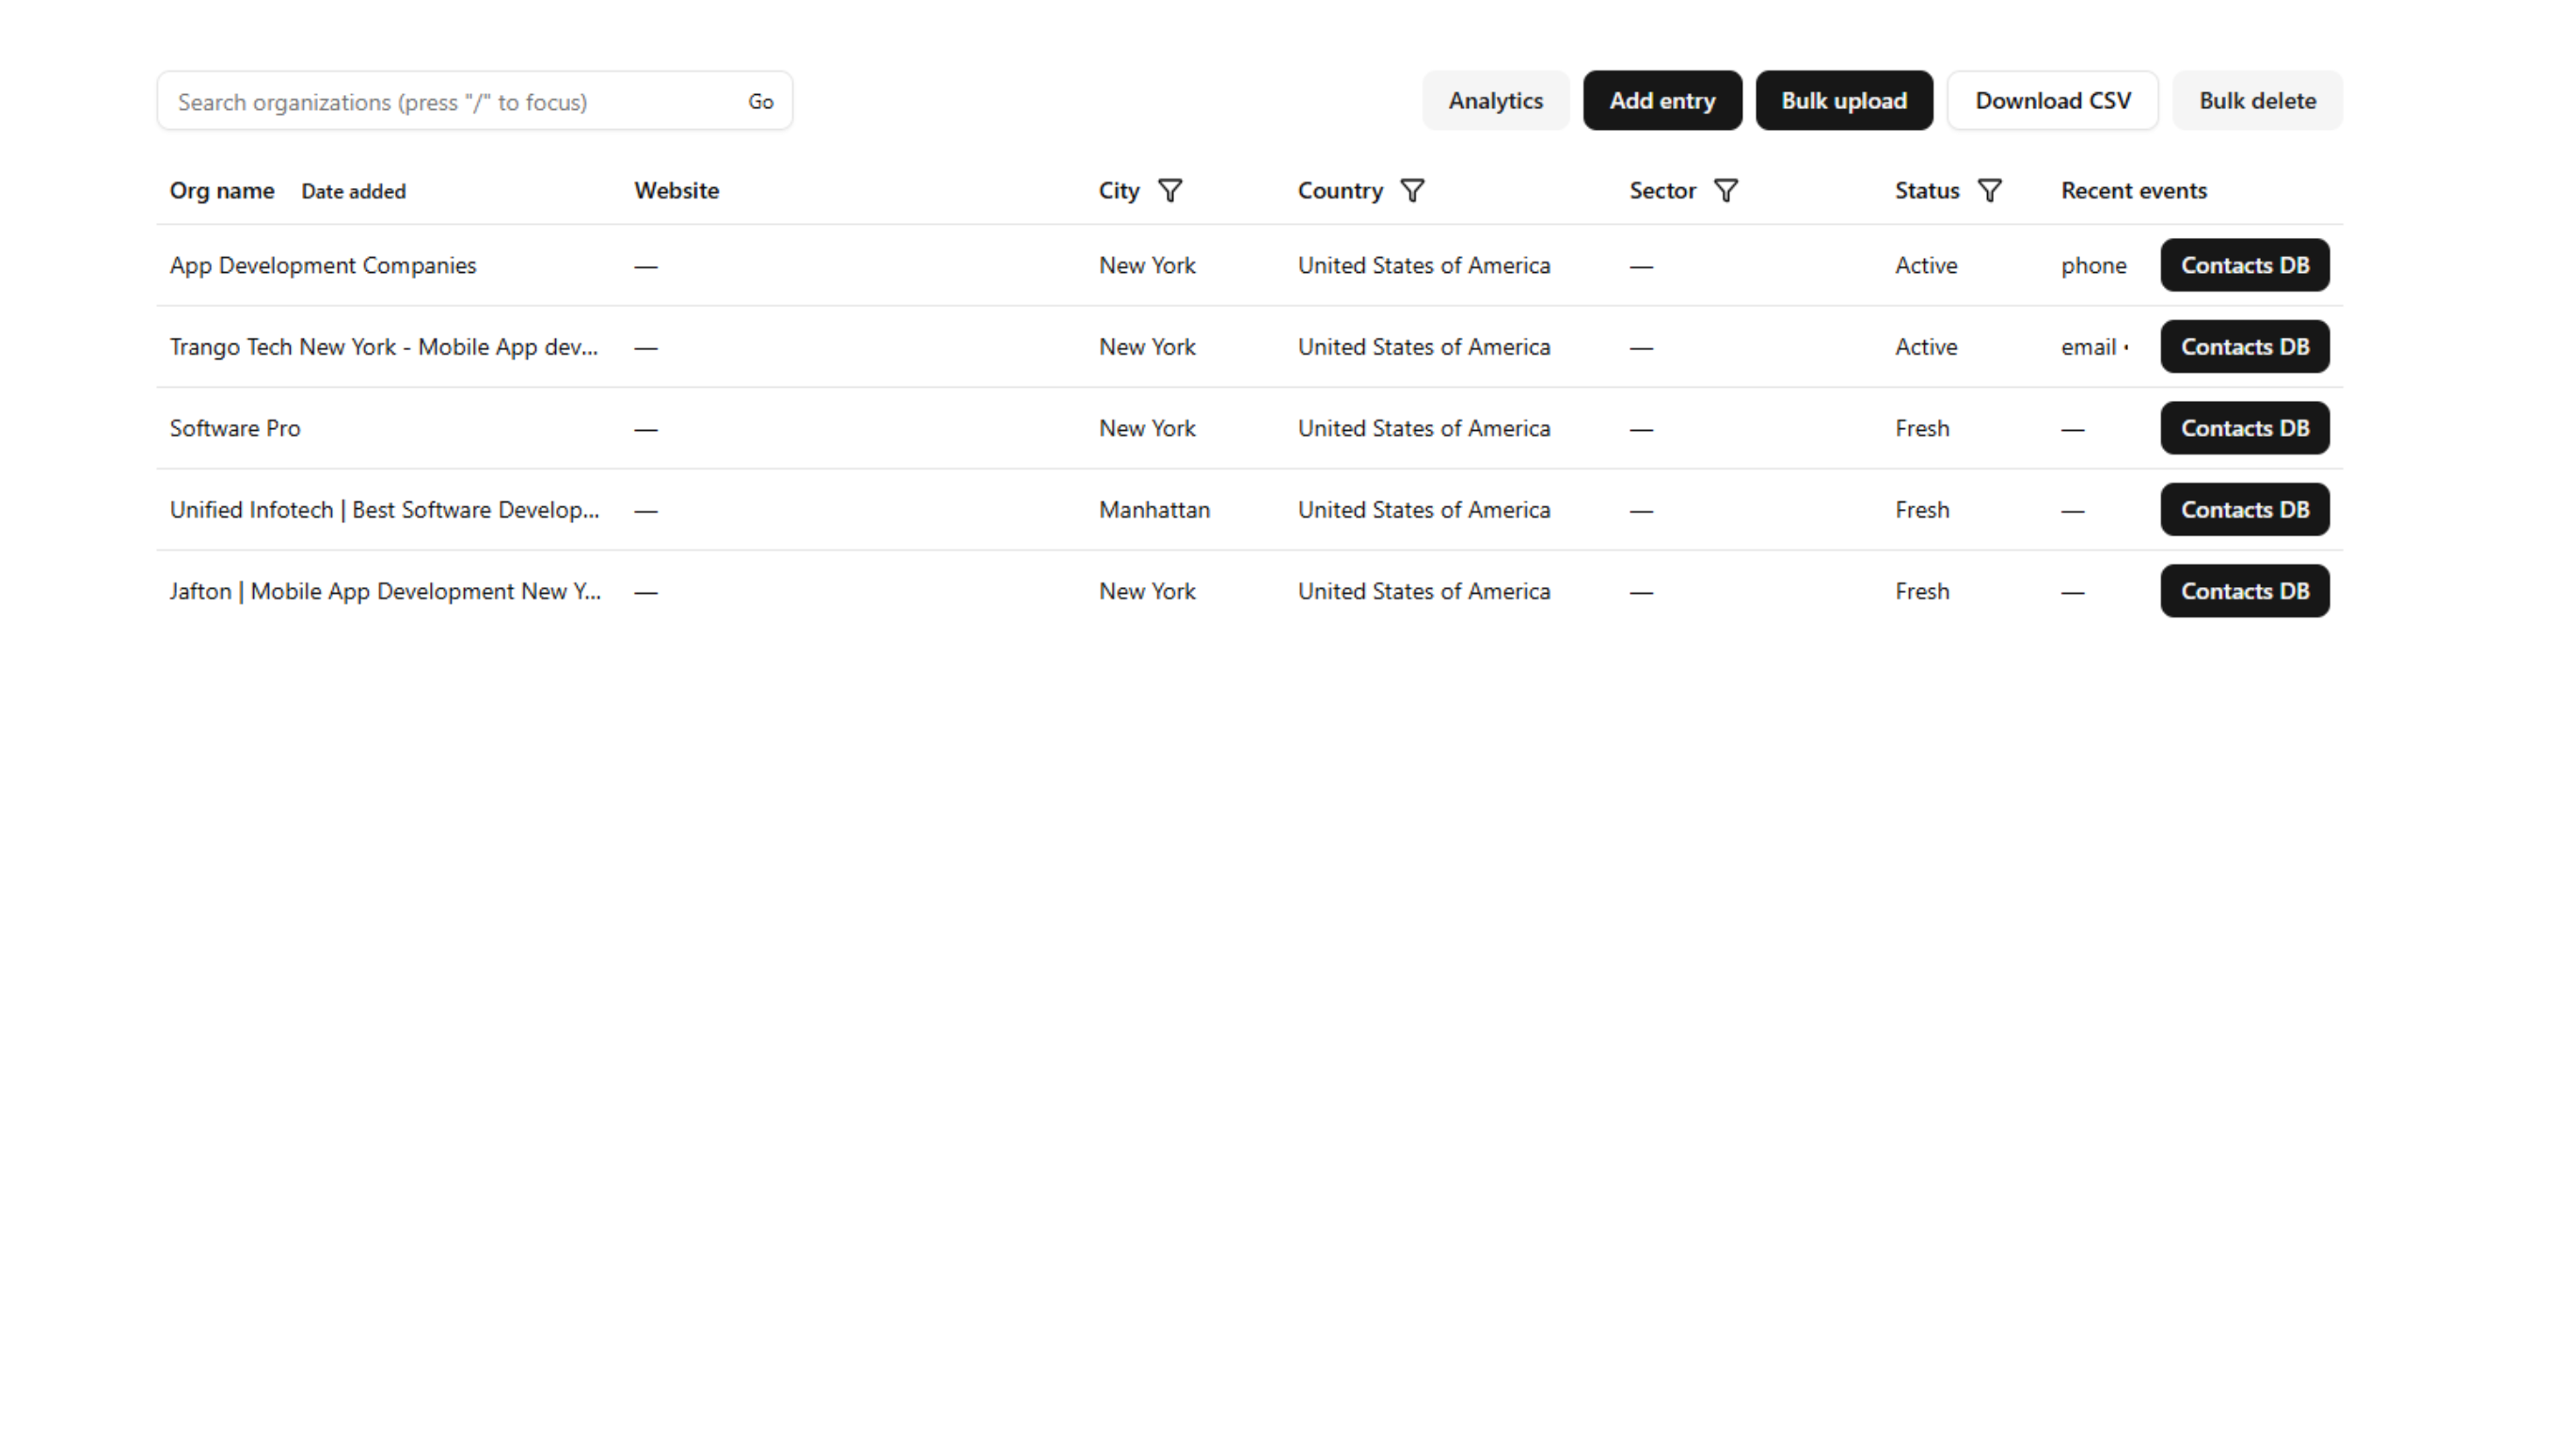Open the Sector column filter icon
The image size is (2576, 1450).
tap(1726, 190)
